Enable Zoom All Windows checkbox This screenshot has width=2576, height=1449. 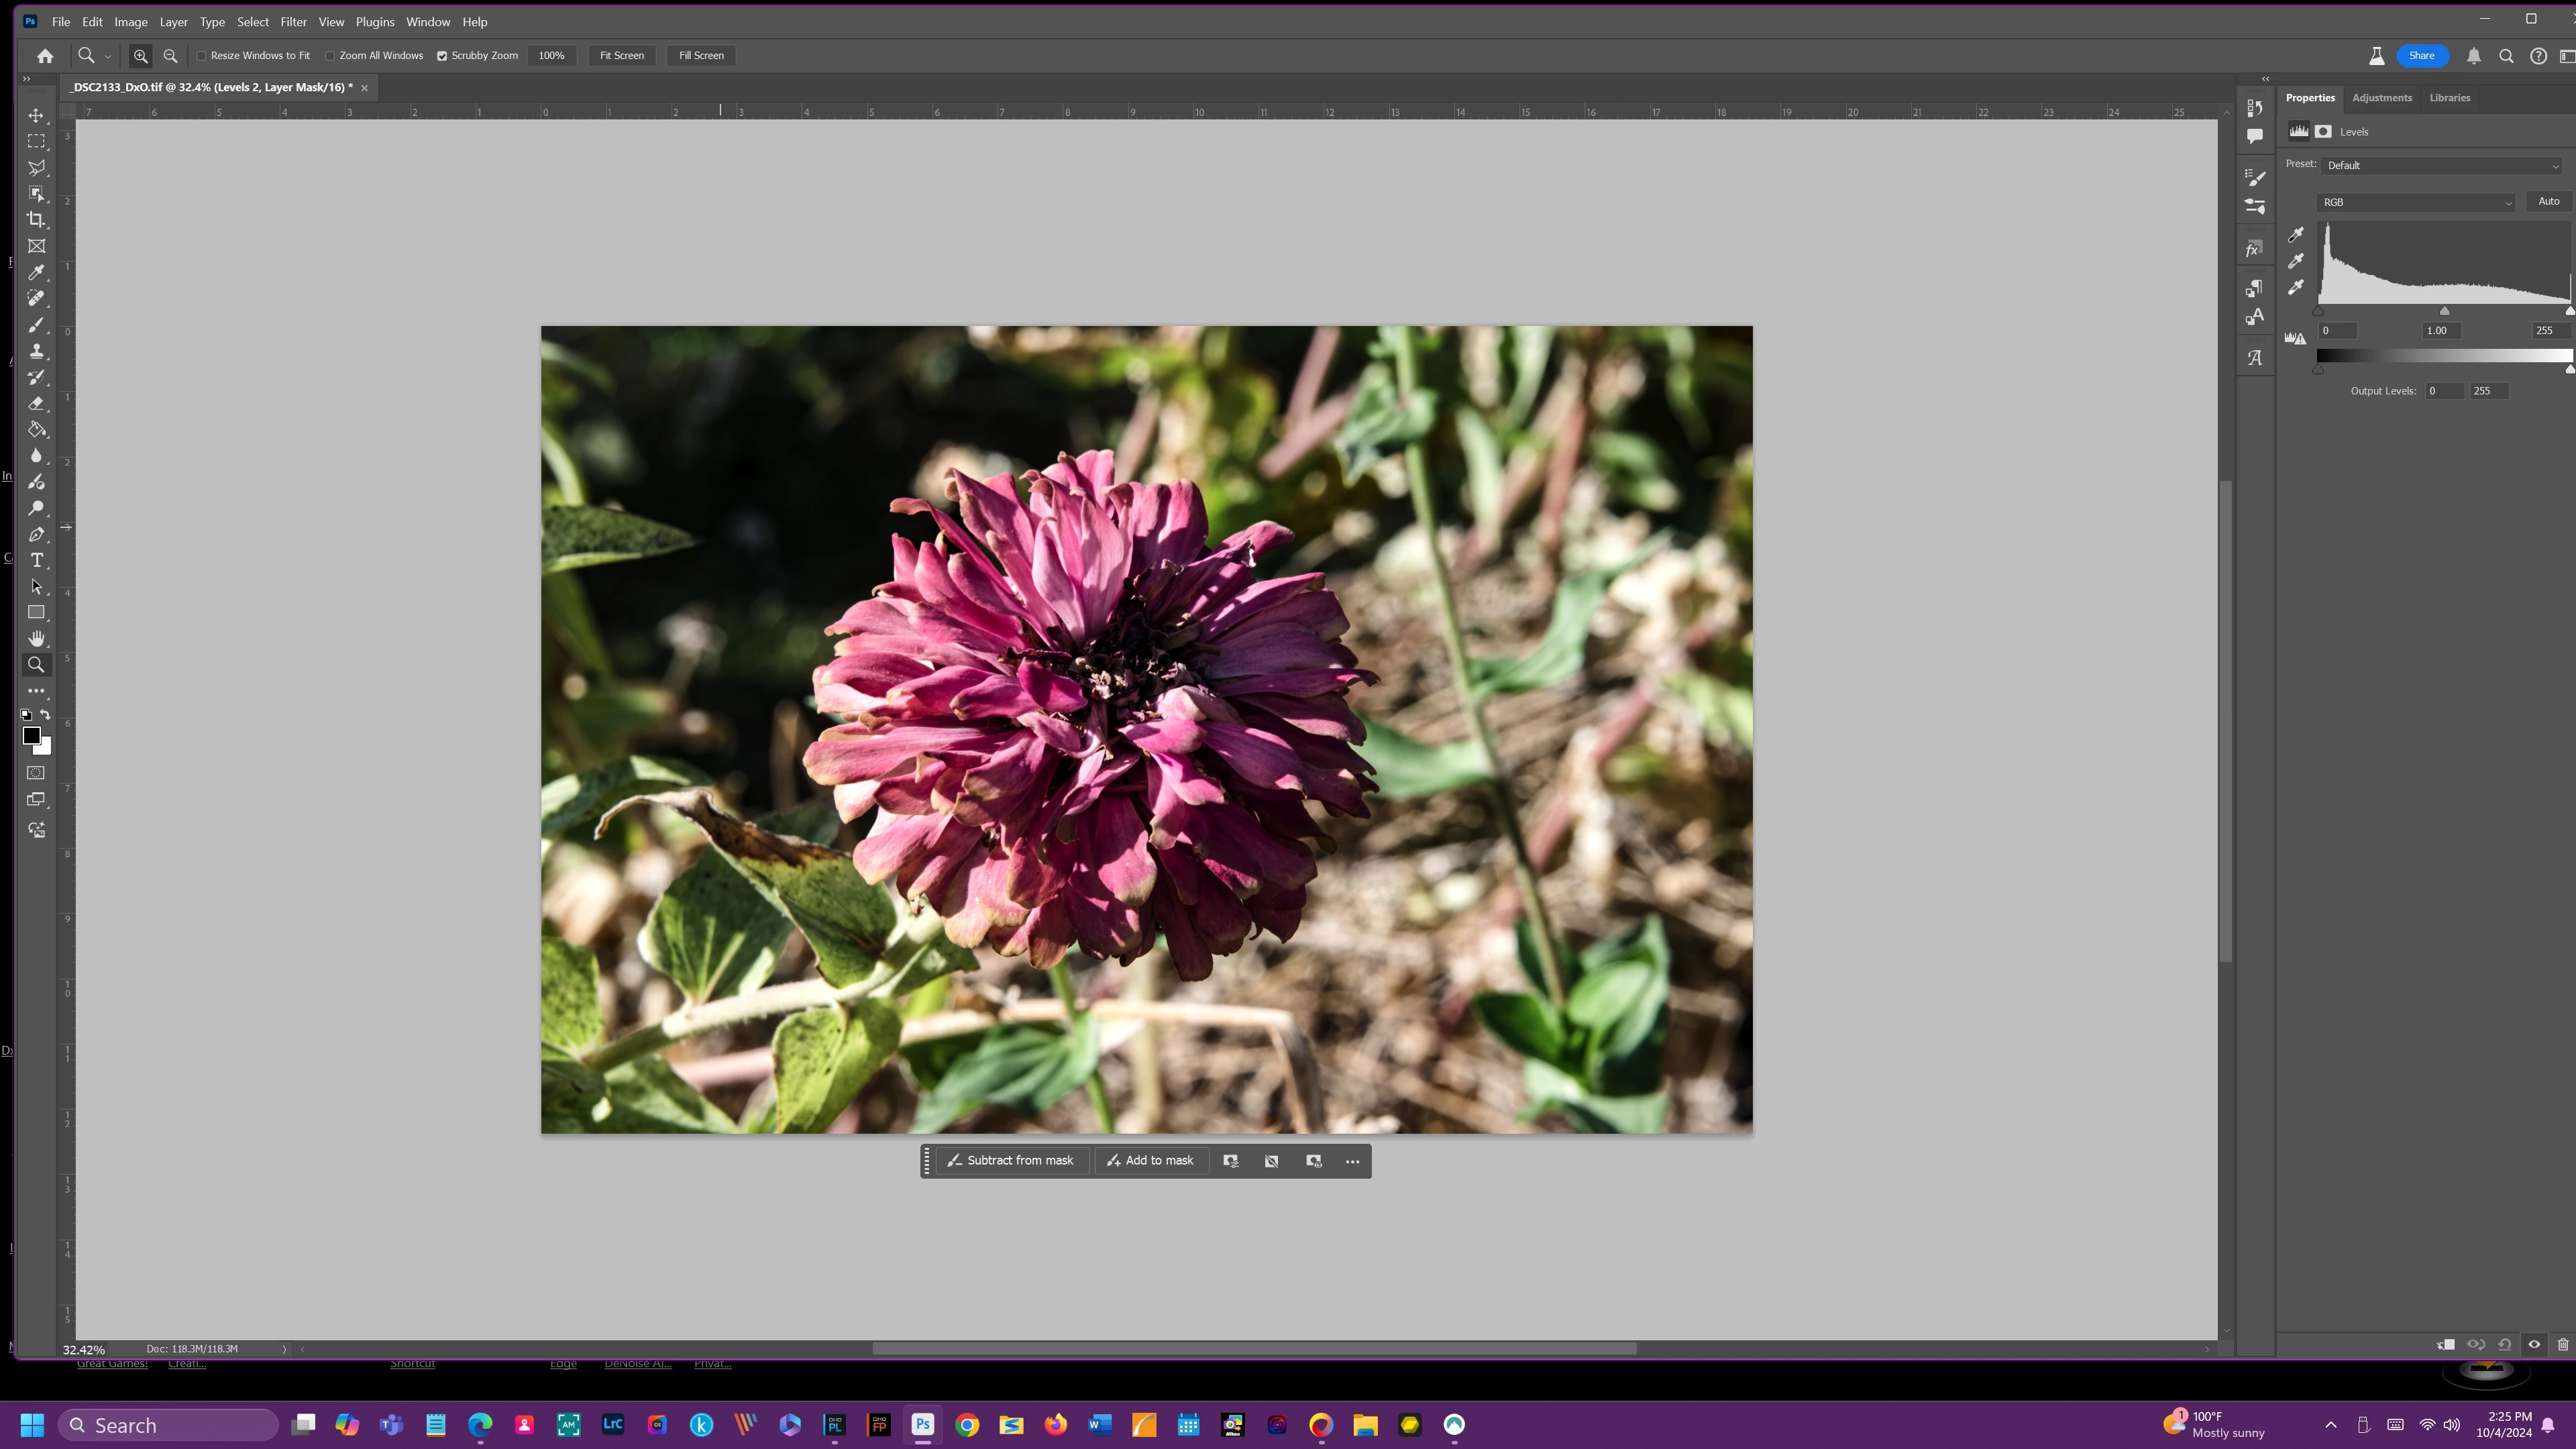330,56
